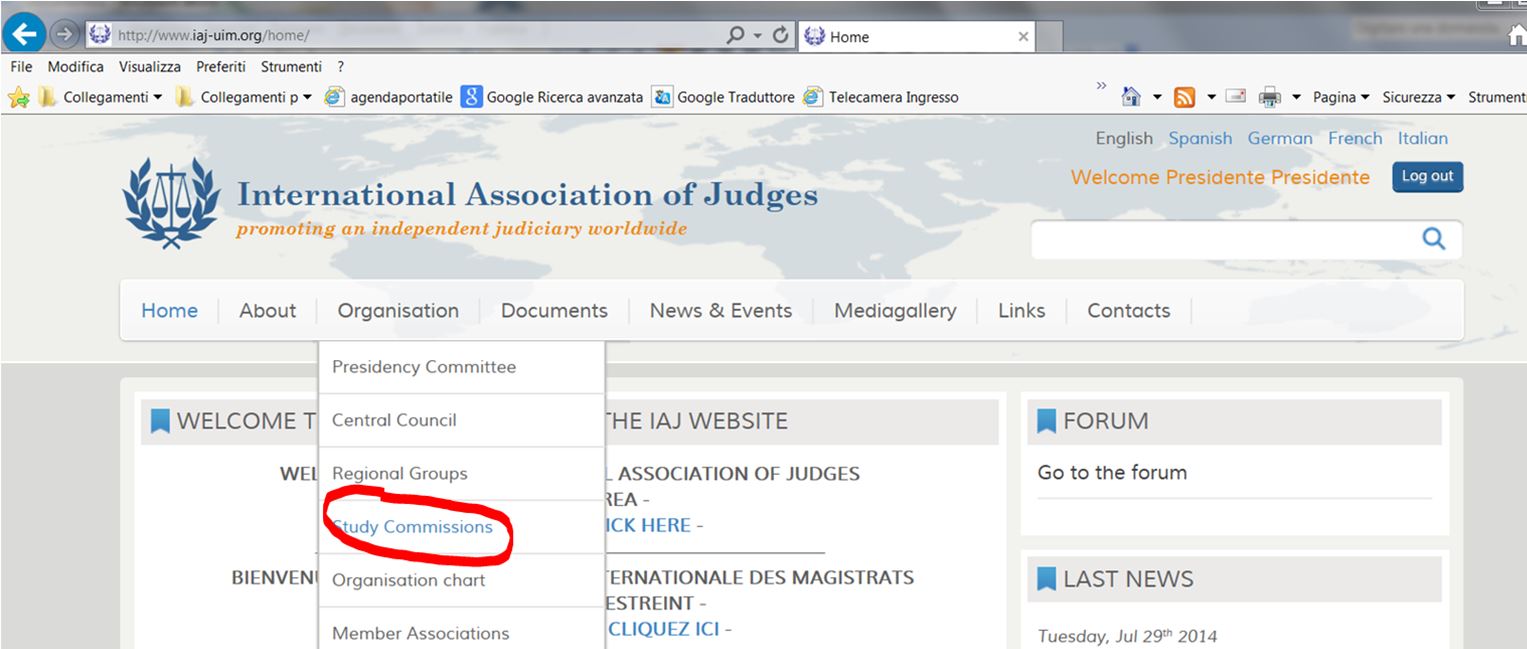Click the browser home icon at top right
1527x649 pixels.
pos(1517,36)
